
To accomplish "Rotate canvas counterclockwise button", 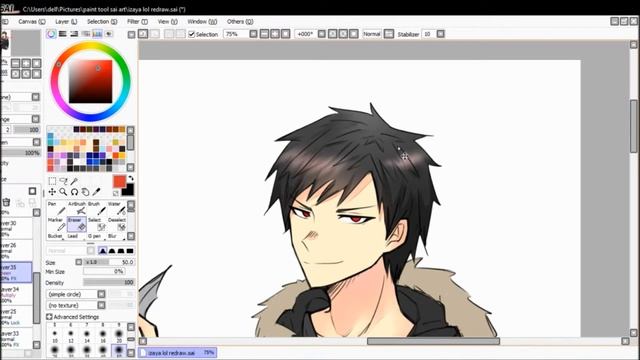I will click(333, 34).
